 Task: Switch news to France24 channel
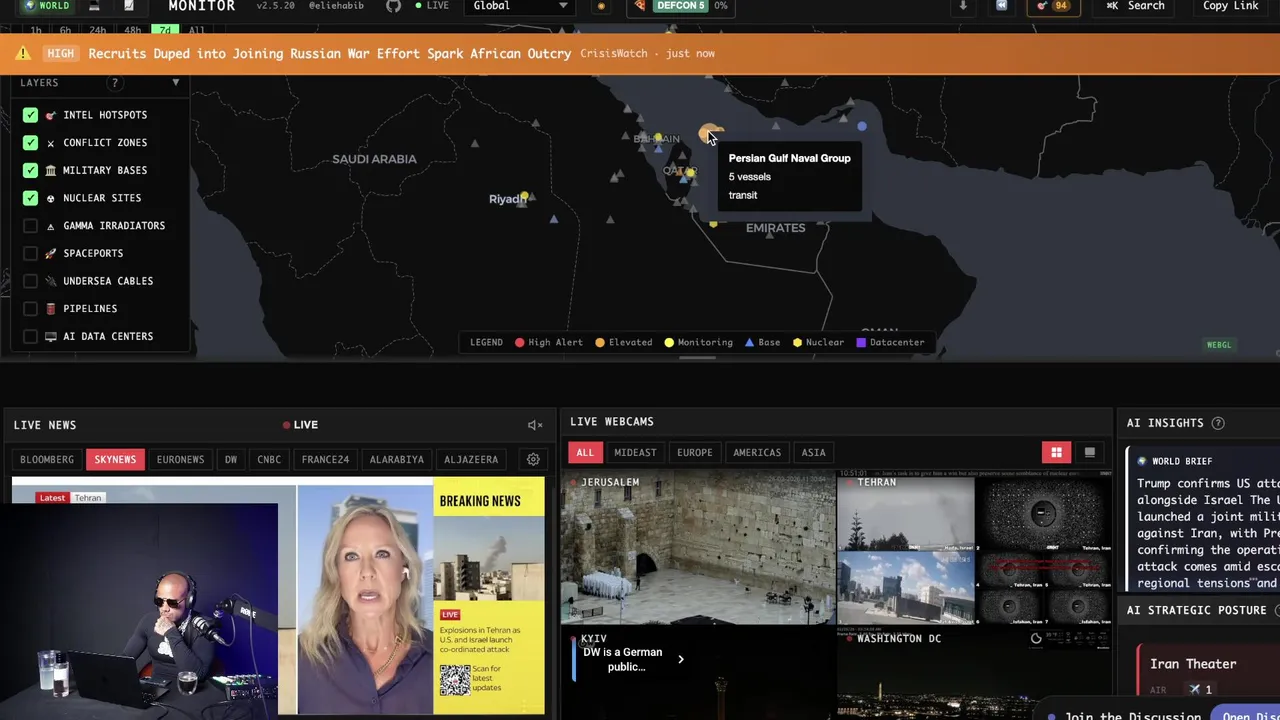coord(325,459)
